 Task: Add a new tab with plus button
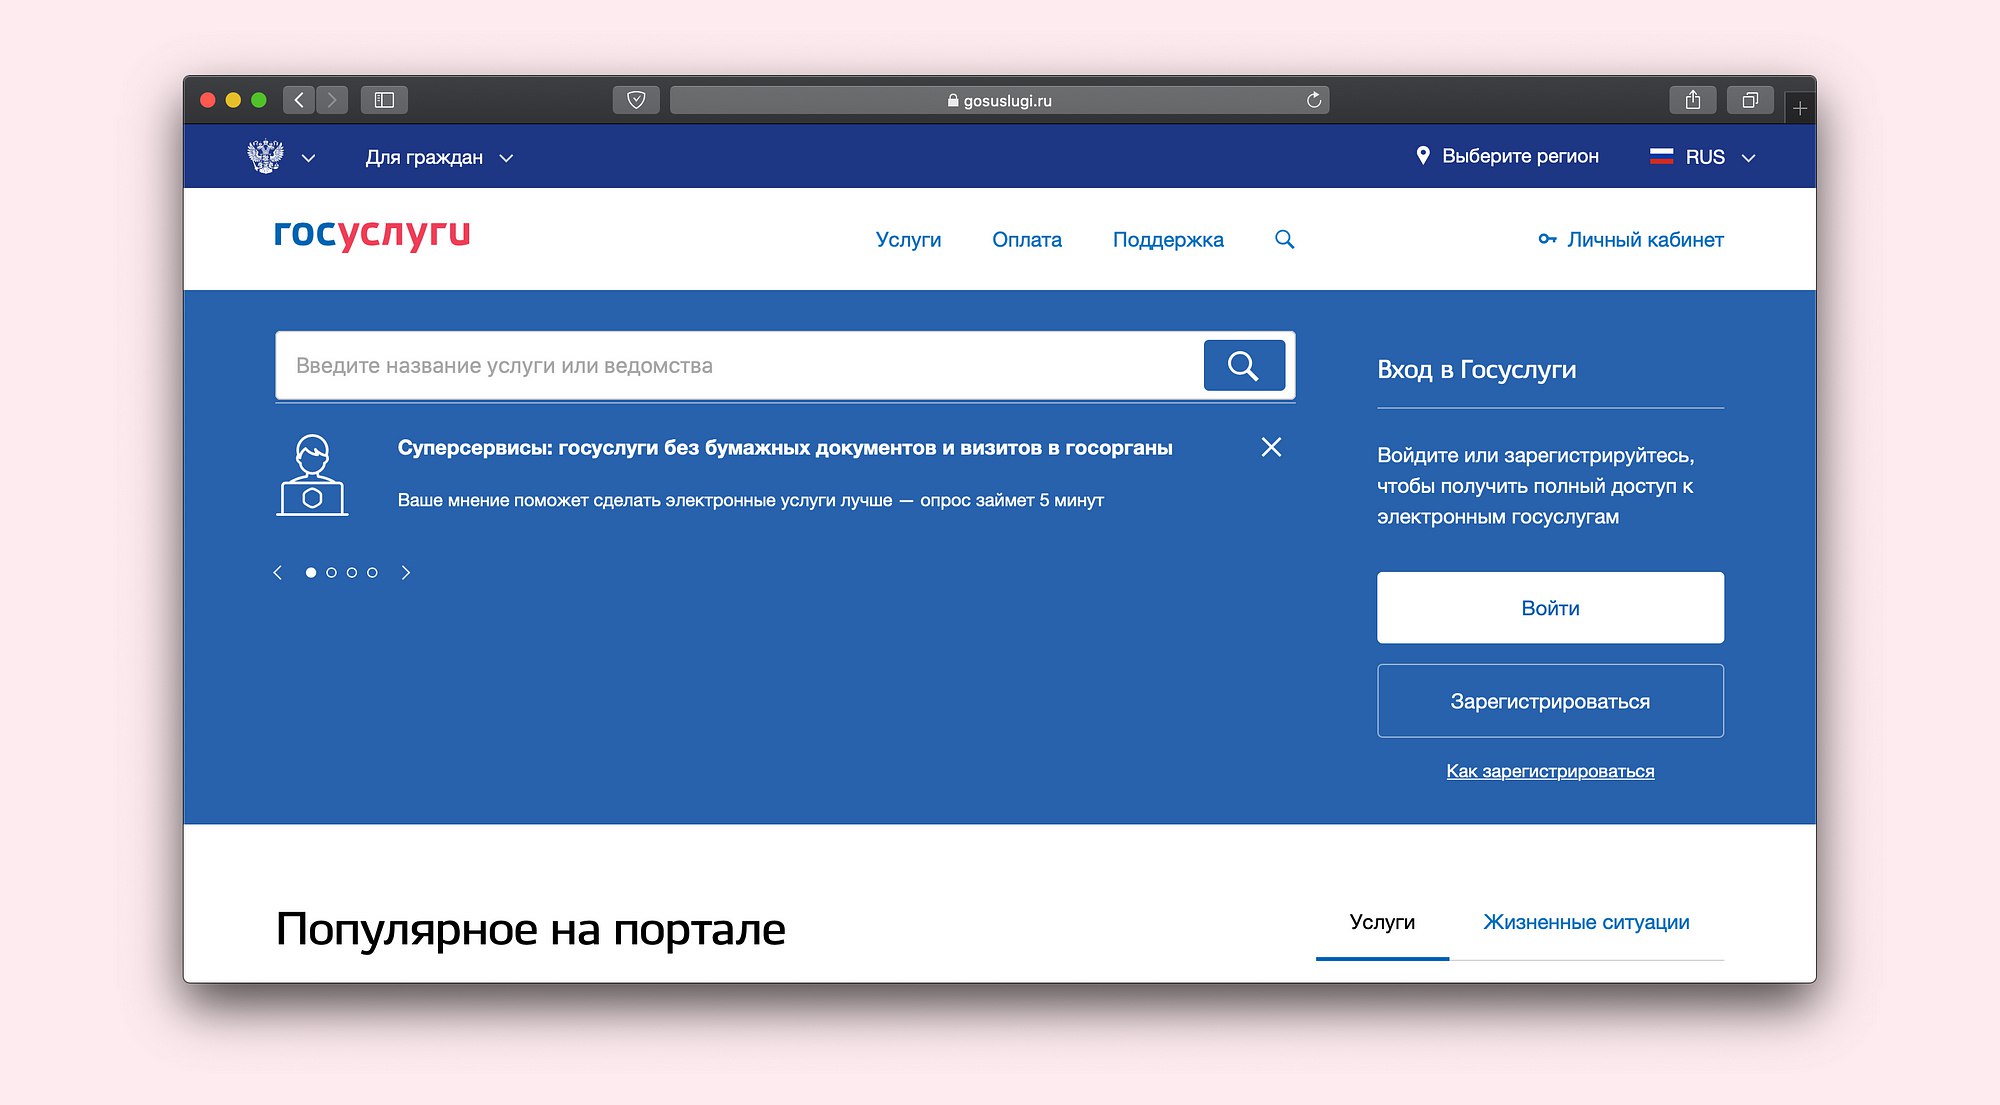1800,108
